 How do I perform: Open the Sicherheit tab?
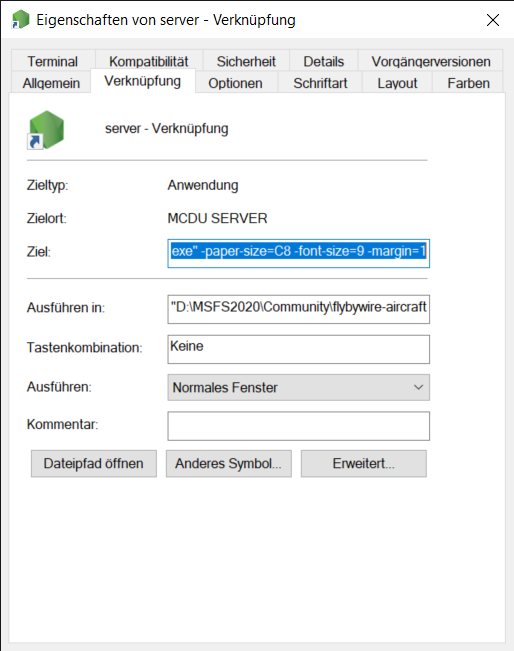246,61
